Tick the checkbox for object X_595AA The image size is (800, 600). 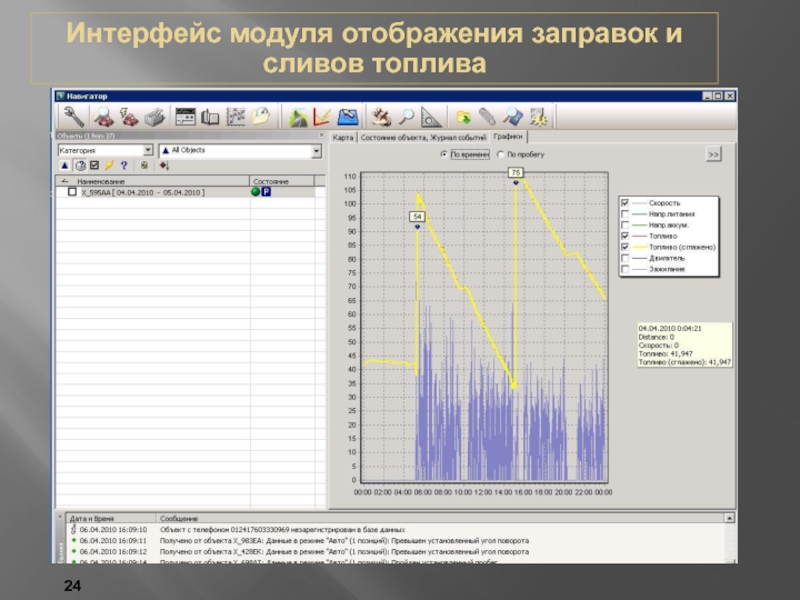(71, 192)
